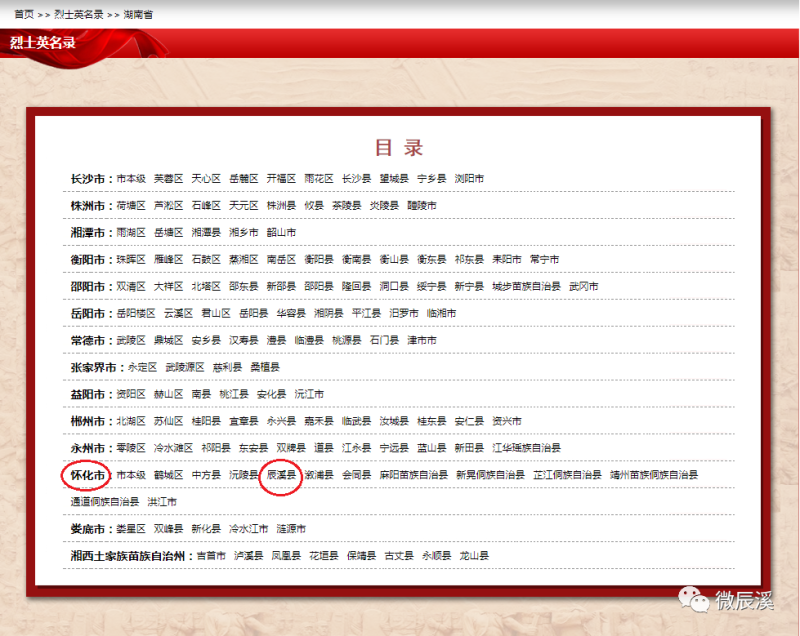Image resolution: width=800 pixels, height=636 pixels.
Task: Open 珠晖区 under 衡阳市
Action: click(x=131, y=260)
